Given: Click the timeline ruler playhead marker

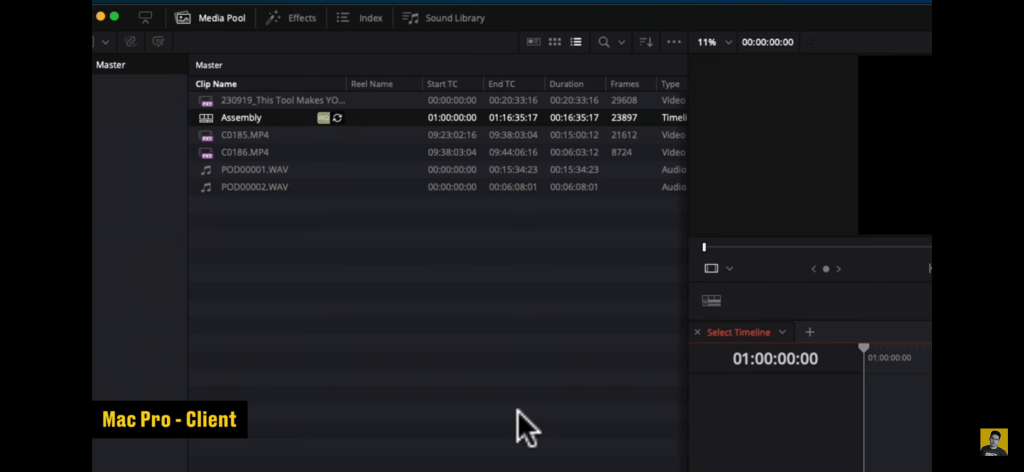Looking at the screenshot, I should pos(864,348).
